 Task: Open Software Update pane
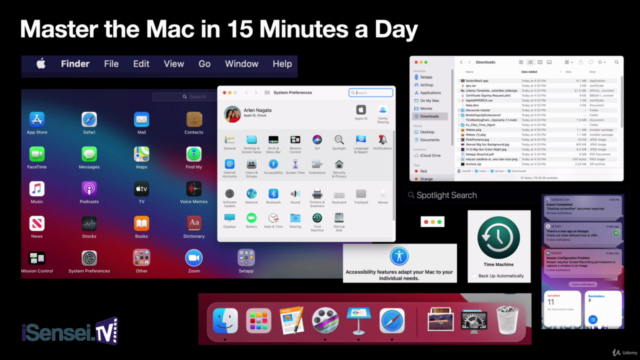pyautogui.click(x=230, y=193)
